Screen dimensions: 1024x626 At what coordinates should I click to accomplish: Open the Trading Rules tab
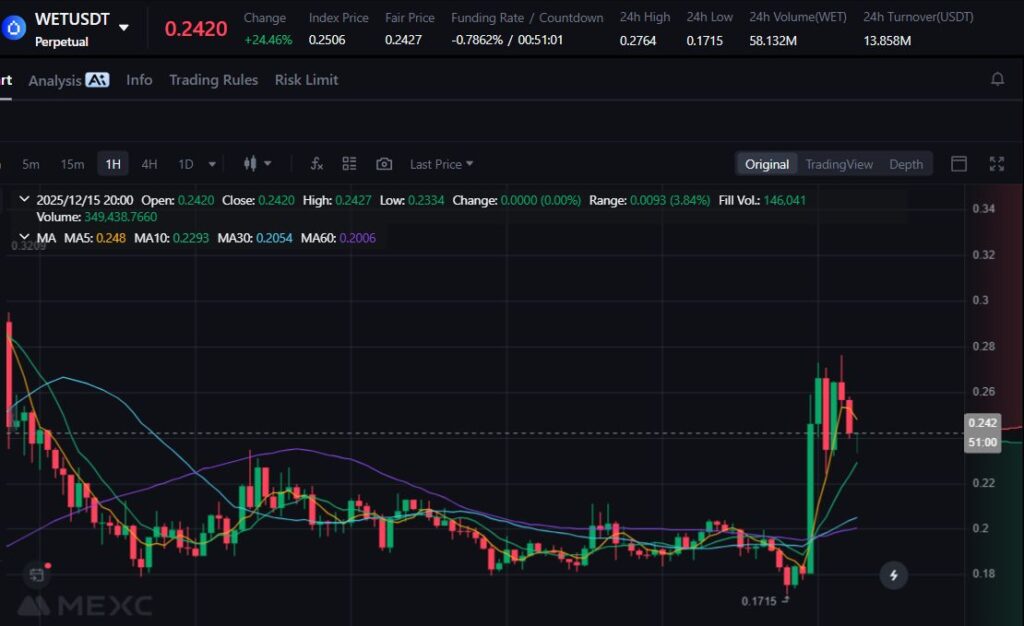click(213, 80)
